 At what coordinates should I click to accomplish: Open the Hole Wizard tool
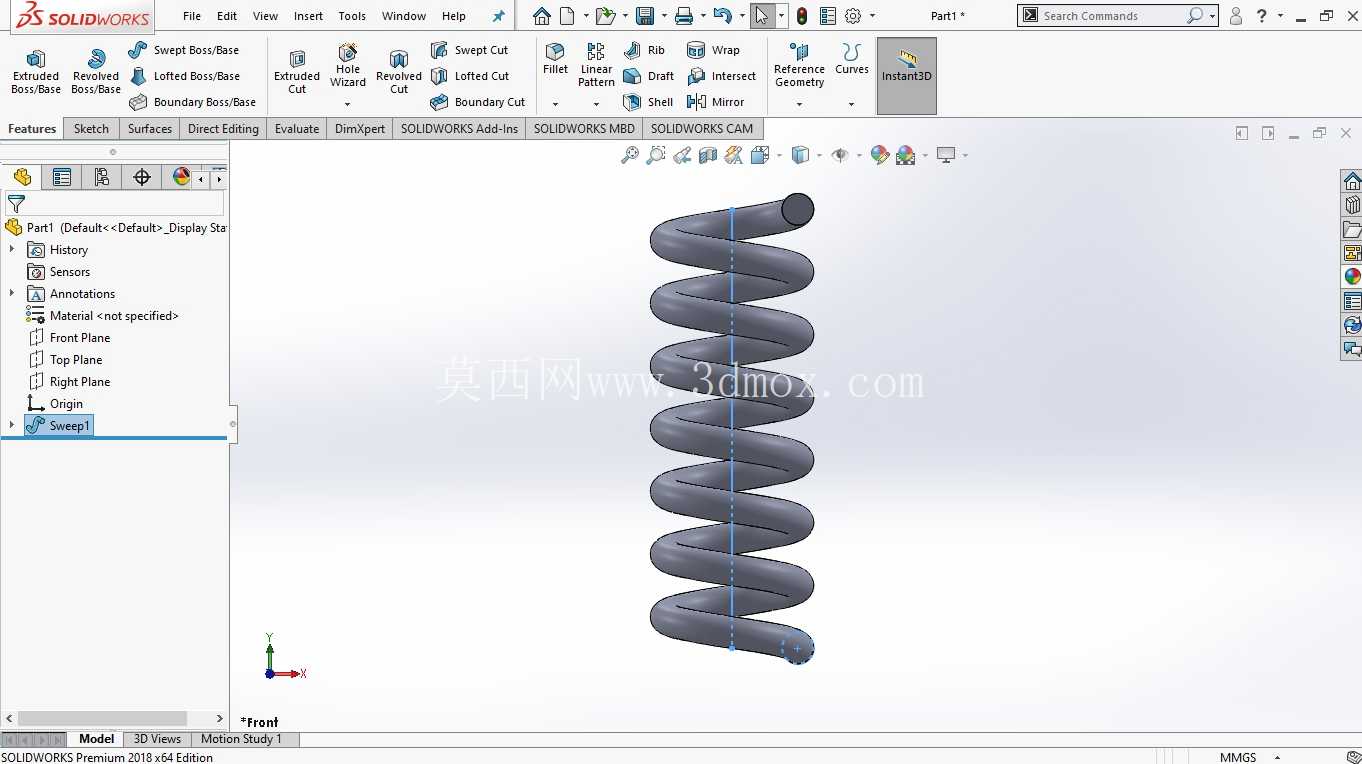click(348, 66)
